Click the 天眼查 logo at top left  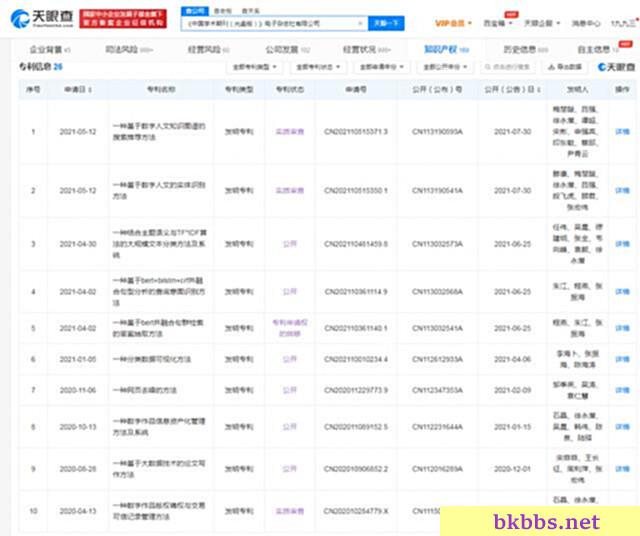point(42,18)
